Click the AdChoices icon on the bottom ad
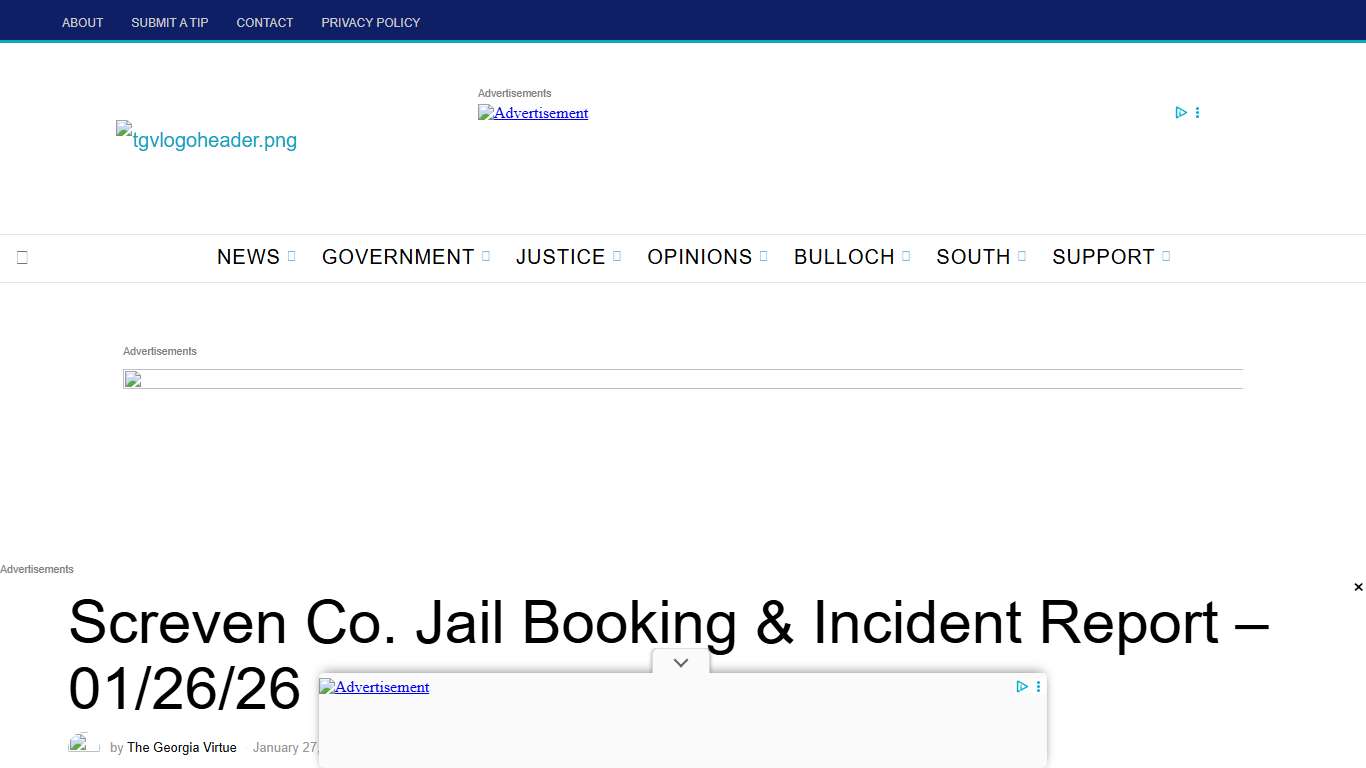 [x=1022, y=686]
